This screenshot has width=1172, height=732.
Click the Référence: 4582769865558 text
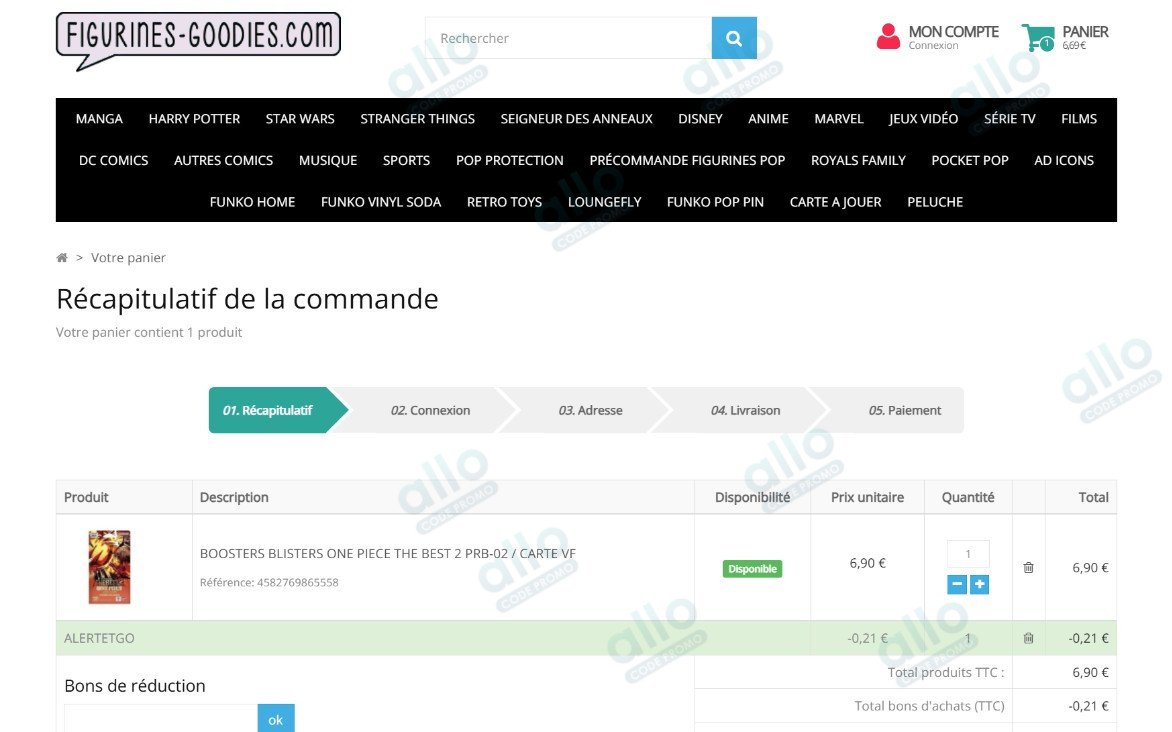coord(269,582)
